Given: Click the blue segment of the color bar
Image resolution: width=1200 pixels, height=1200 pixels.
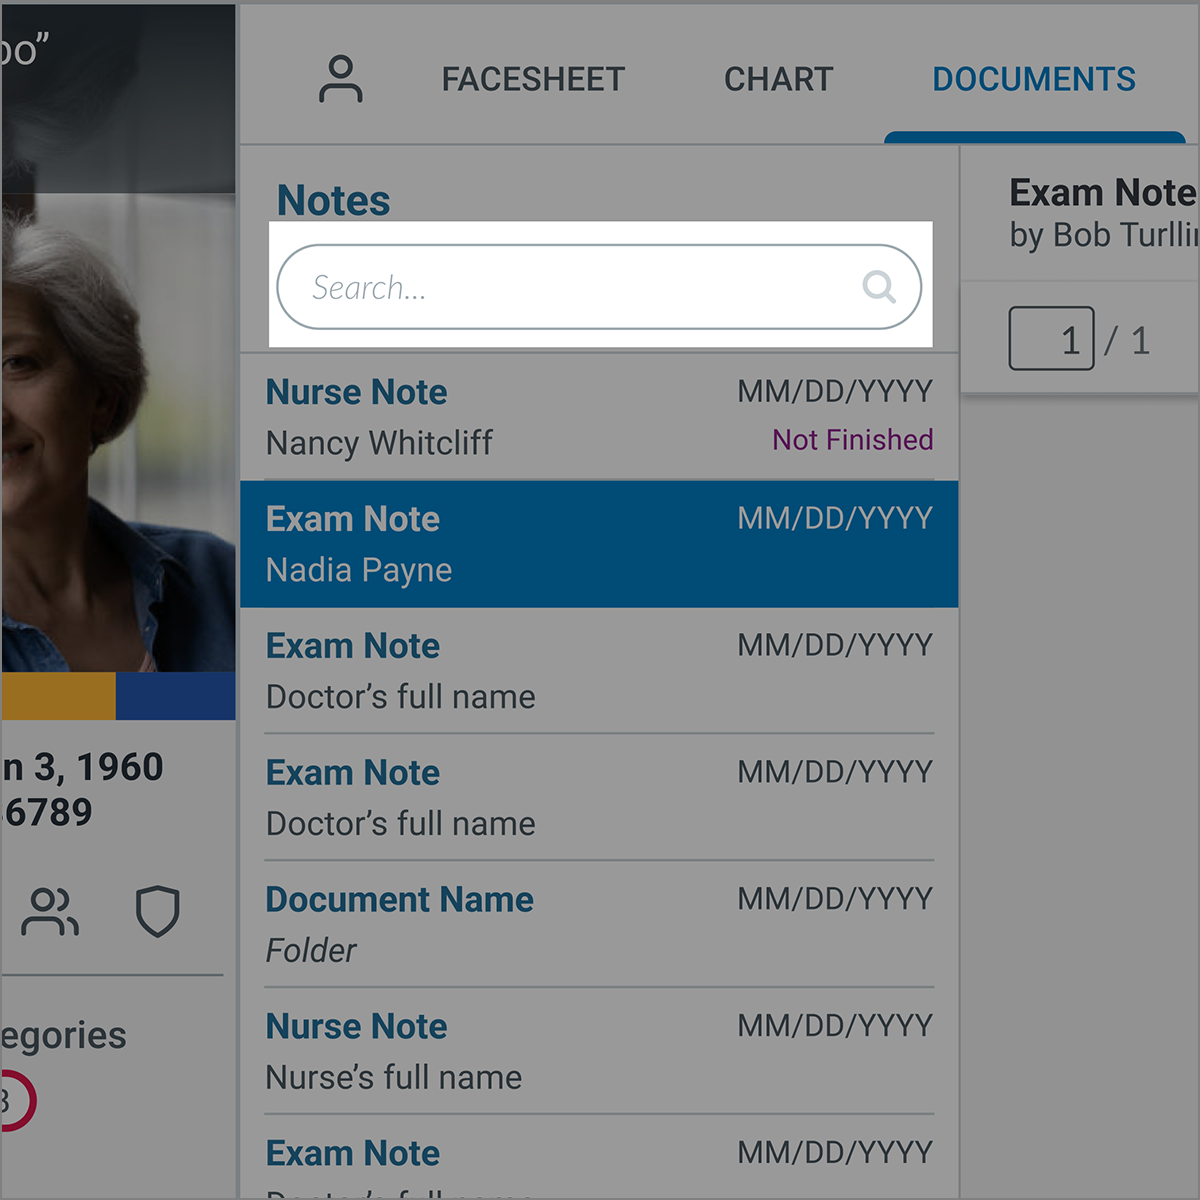Looking at the screenshot, I should 176,696.
